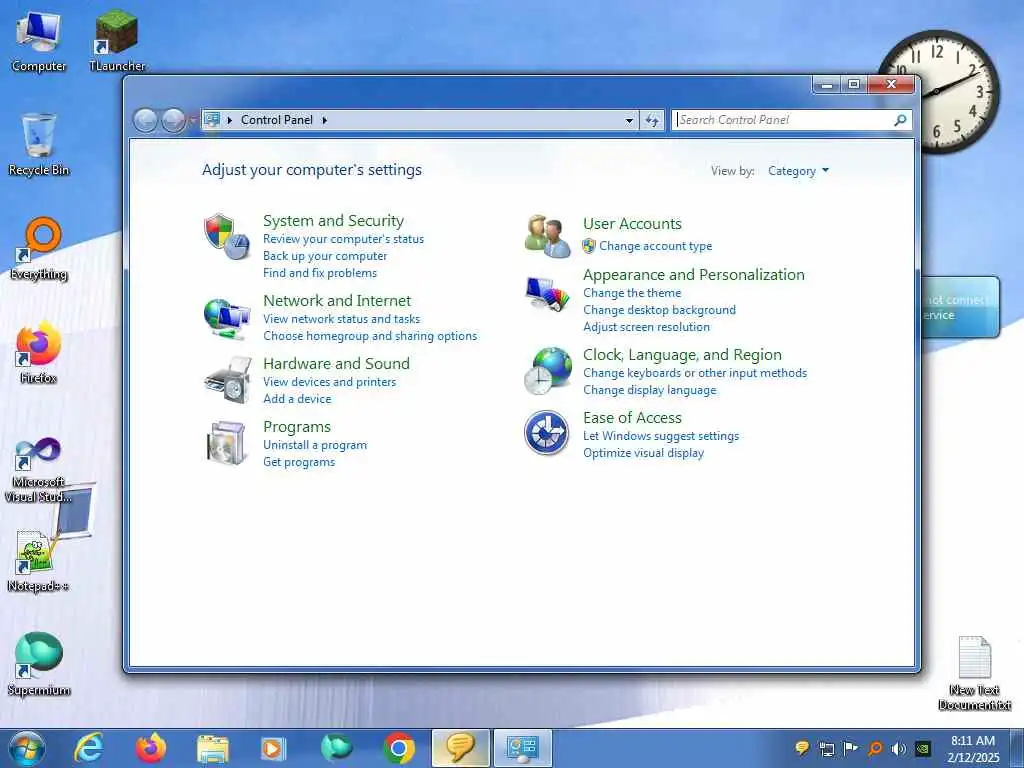Launch Google Chrome from the taskbar
This screenshot has height=768, width=1024.
point(398,748)
